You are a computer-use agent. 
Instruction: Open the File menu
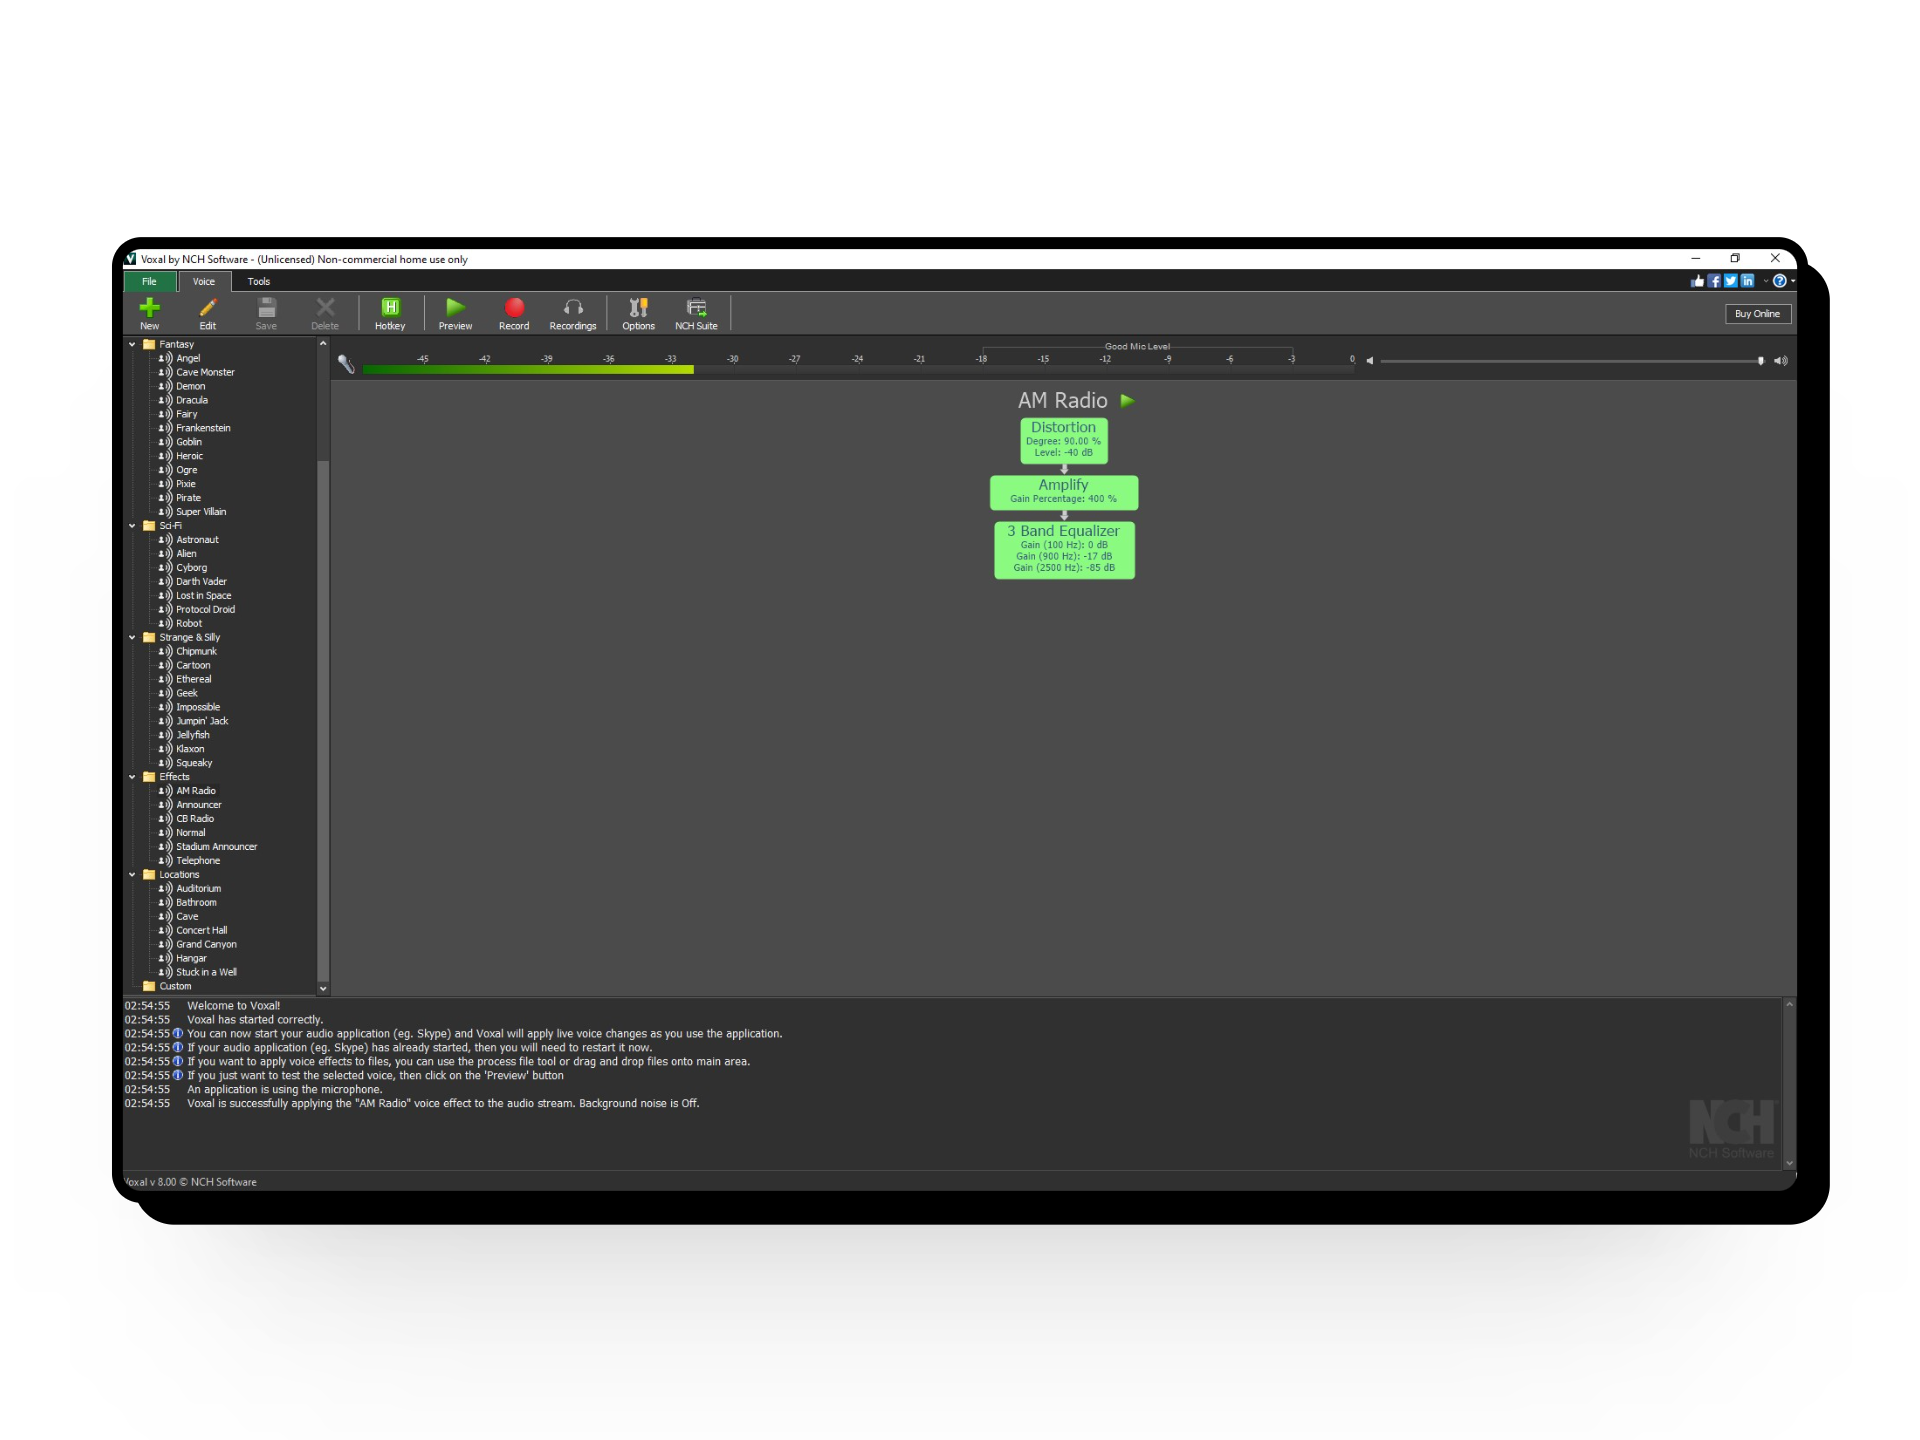tap(149, 282)
